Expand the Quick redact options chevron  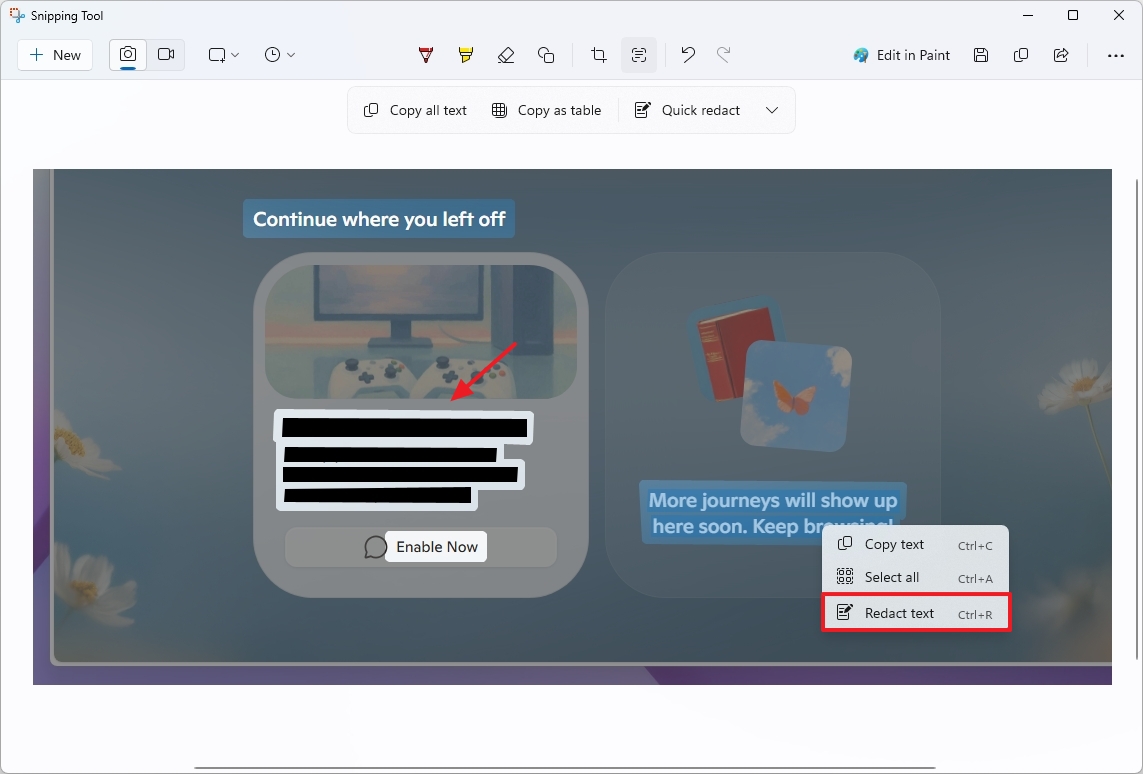[x=772, y=110]
